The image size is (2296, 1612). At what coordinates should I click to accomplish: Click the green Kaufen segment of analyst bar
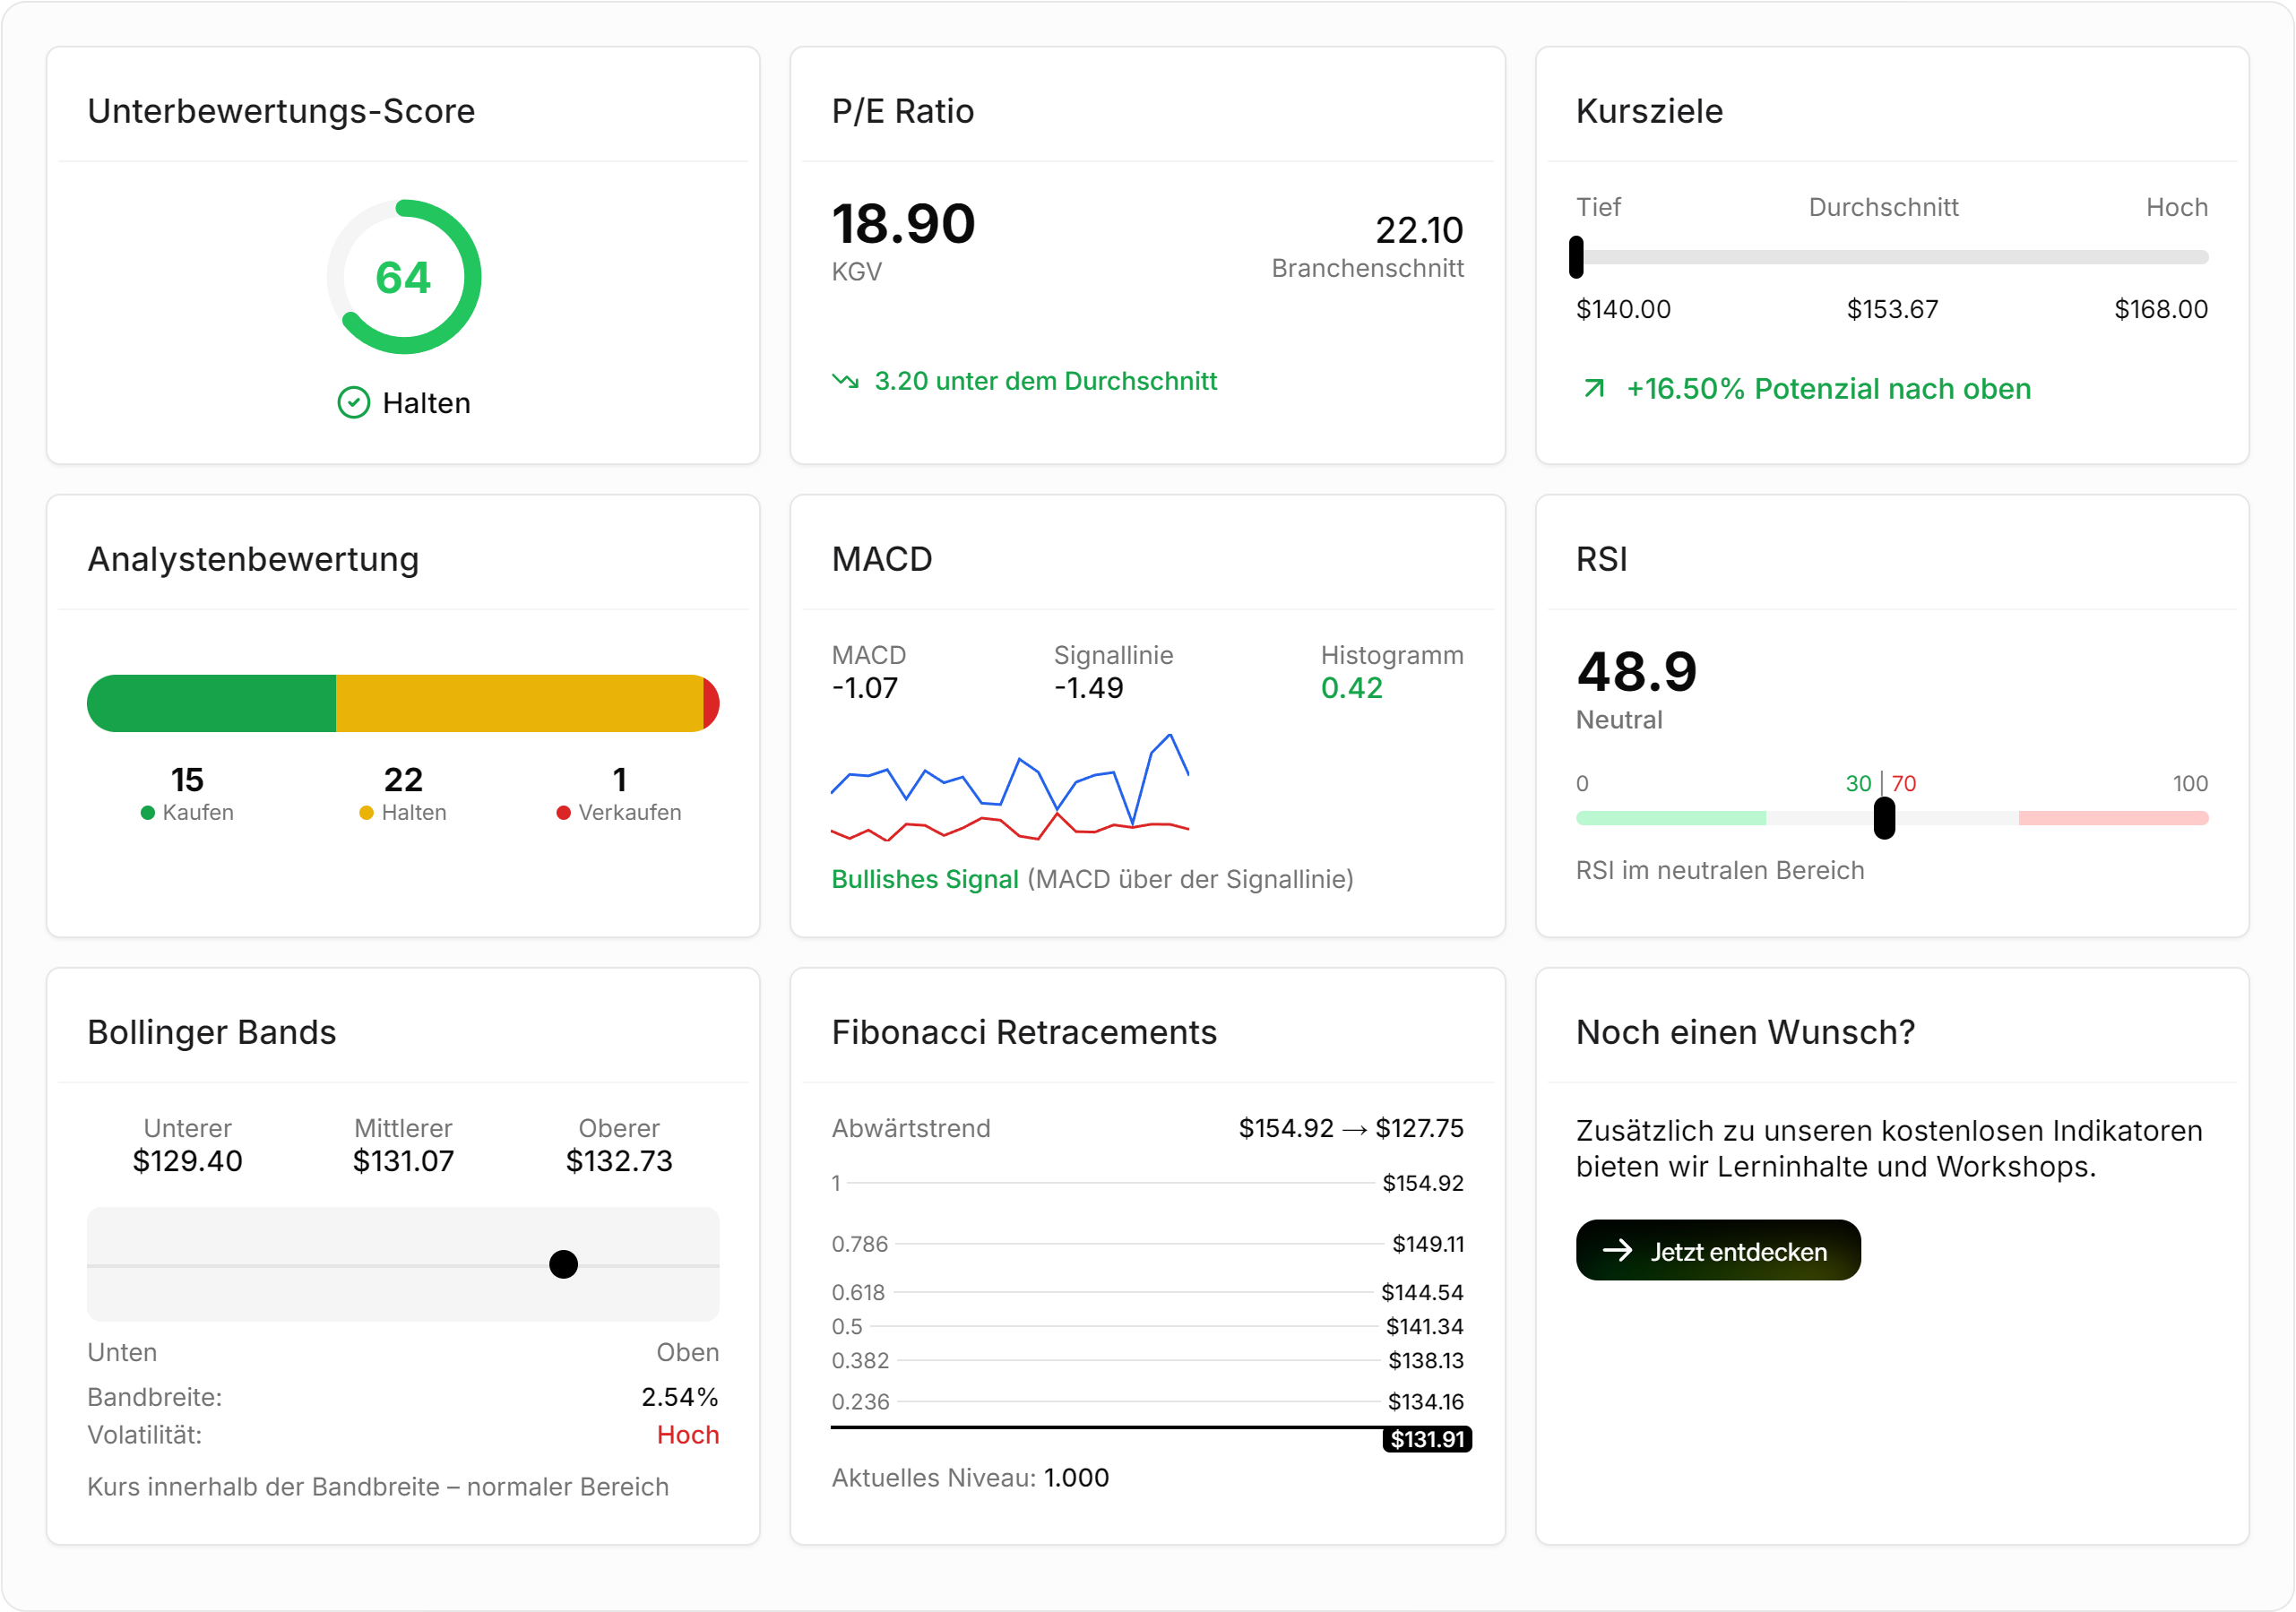pyautogui.click(x=211, y=703)
